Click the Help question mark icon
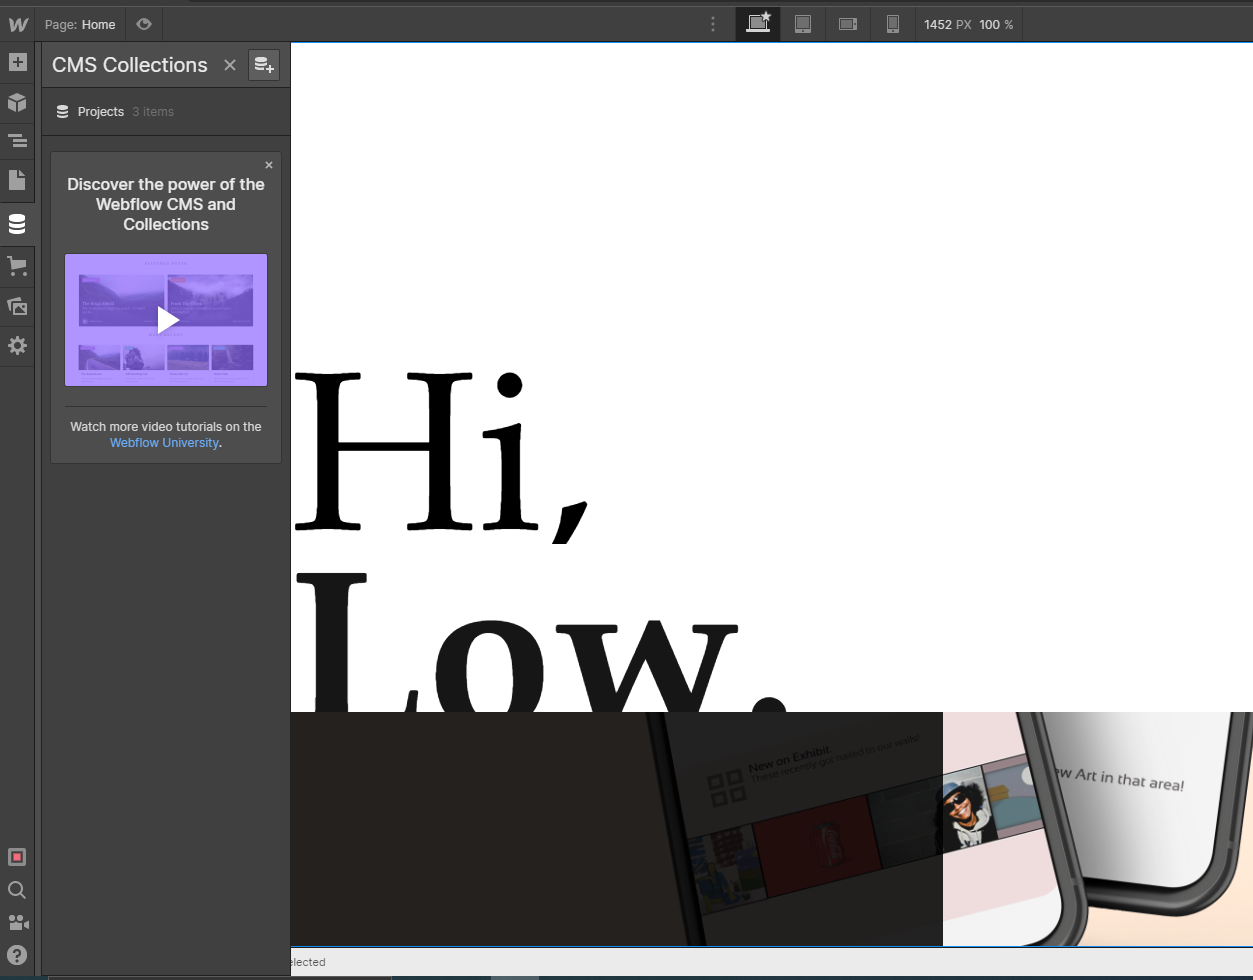This screenshot has height=980, width=1253. point(17,954)
